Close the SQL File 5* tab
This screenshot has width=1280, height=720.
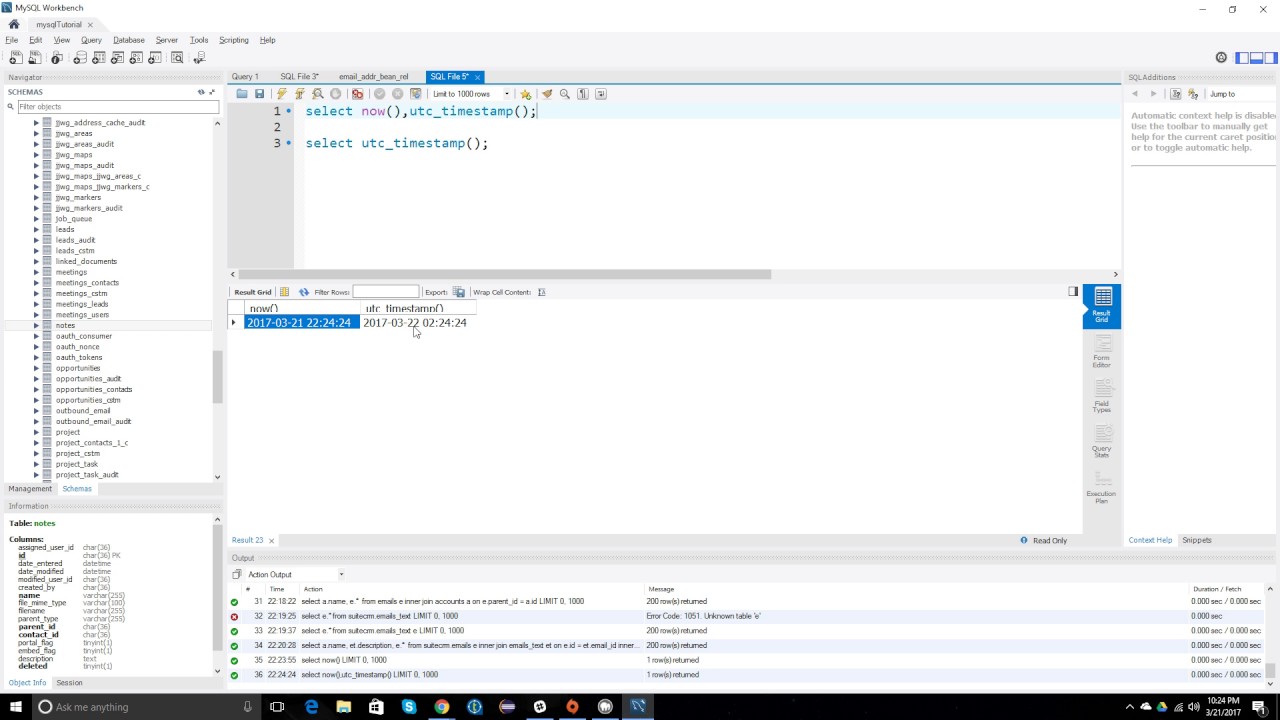pyautogui.click(x=478, y=77)
